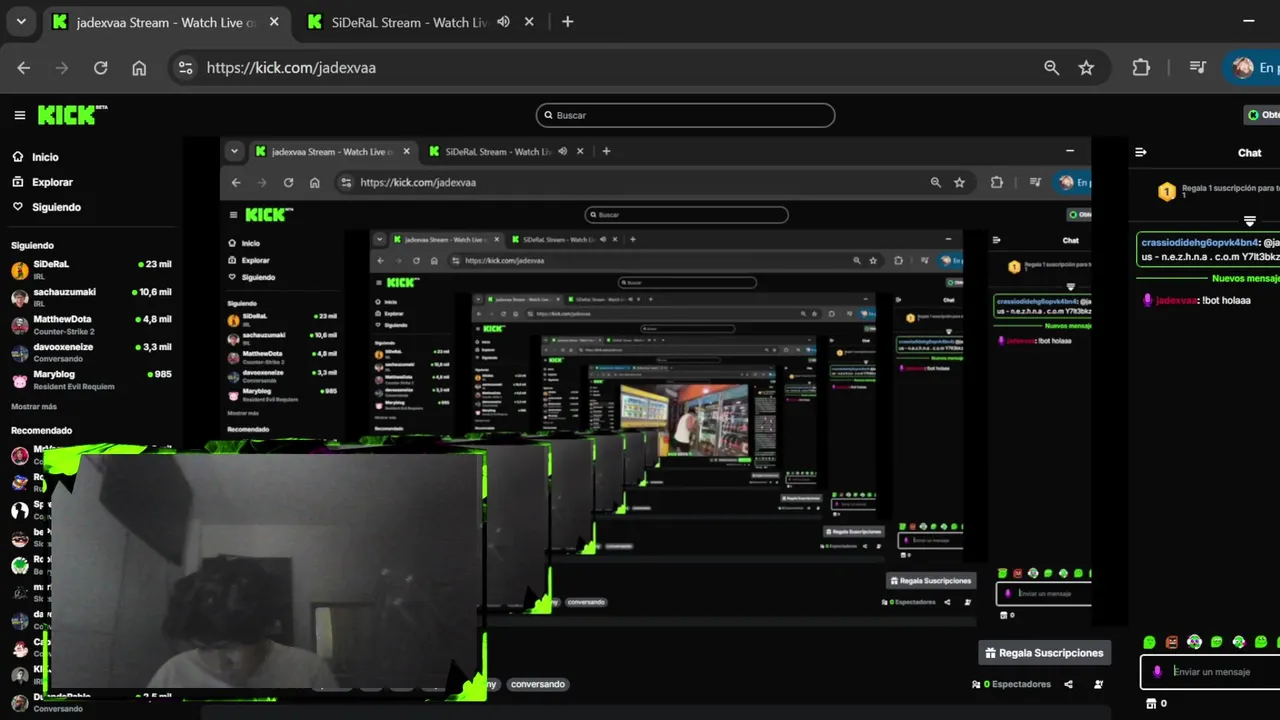Click Counter-Strike 2 category under MatthewDota
The height and width of the screenshot is (720, 1280).
[x=64, y=331]
